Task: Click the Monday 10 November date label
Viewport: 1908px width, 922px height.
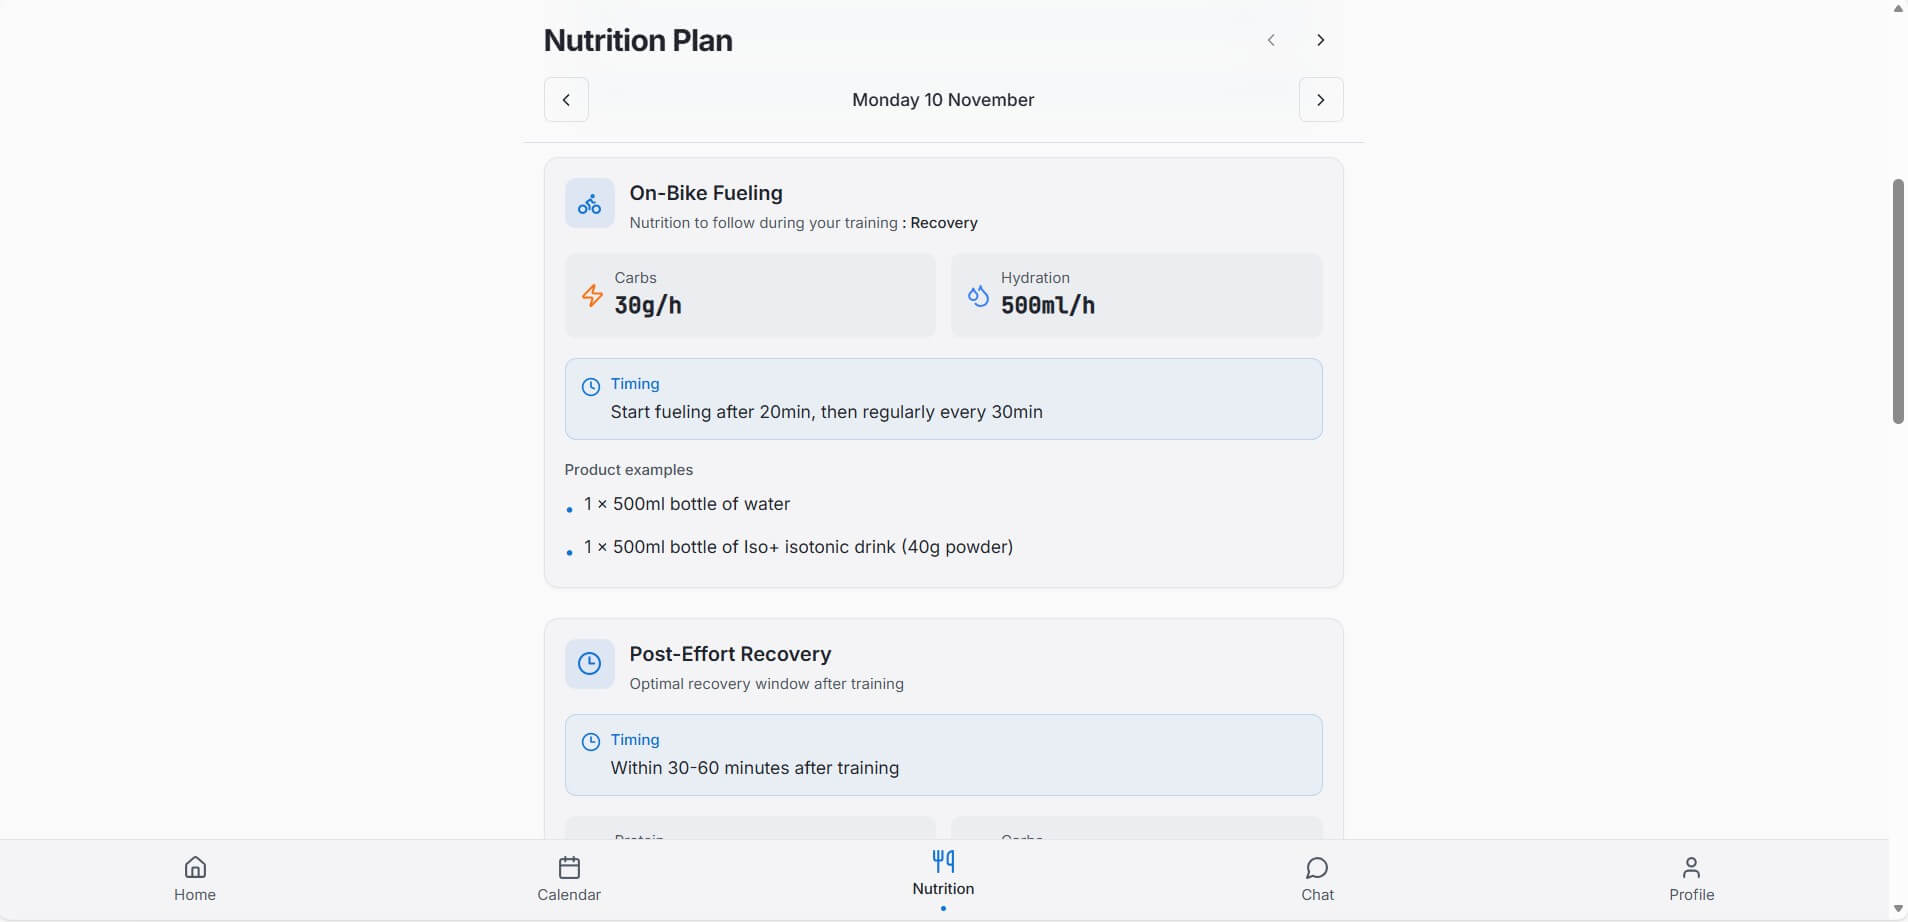Action: point(943,100)
